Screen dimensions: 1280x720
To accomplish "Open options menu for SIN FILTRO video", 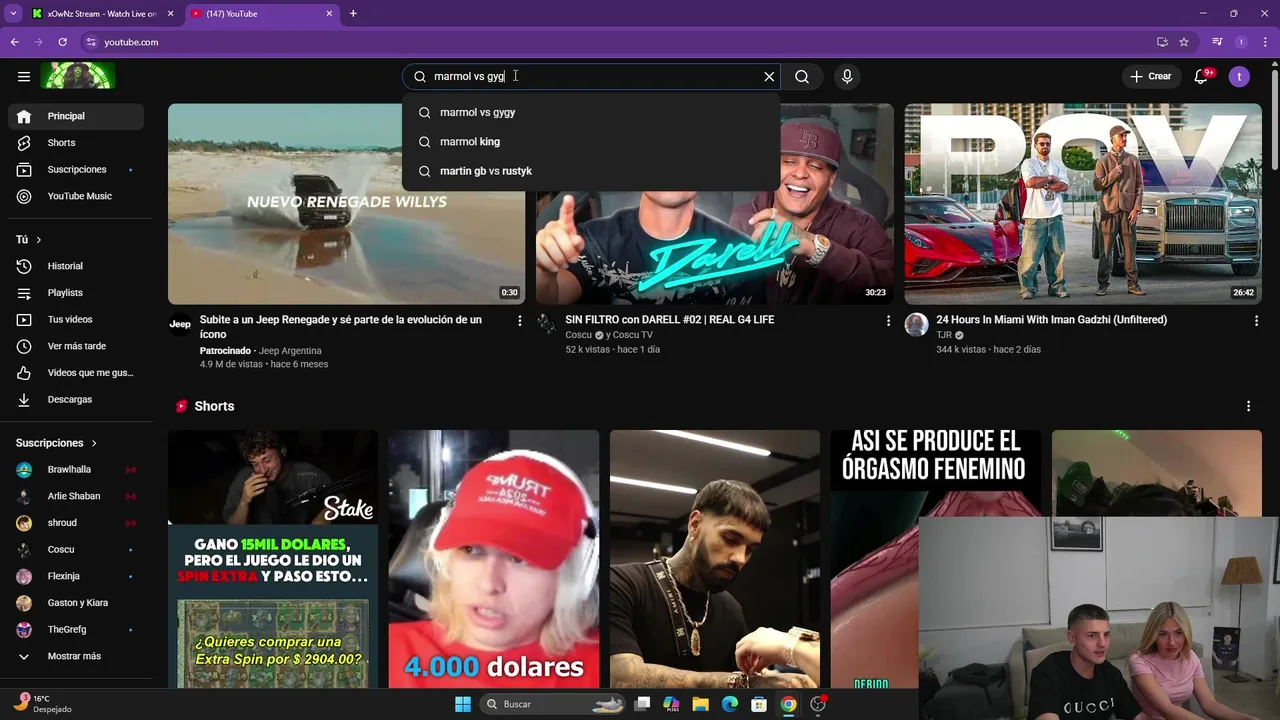I will pos(888,321).
